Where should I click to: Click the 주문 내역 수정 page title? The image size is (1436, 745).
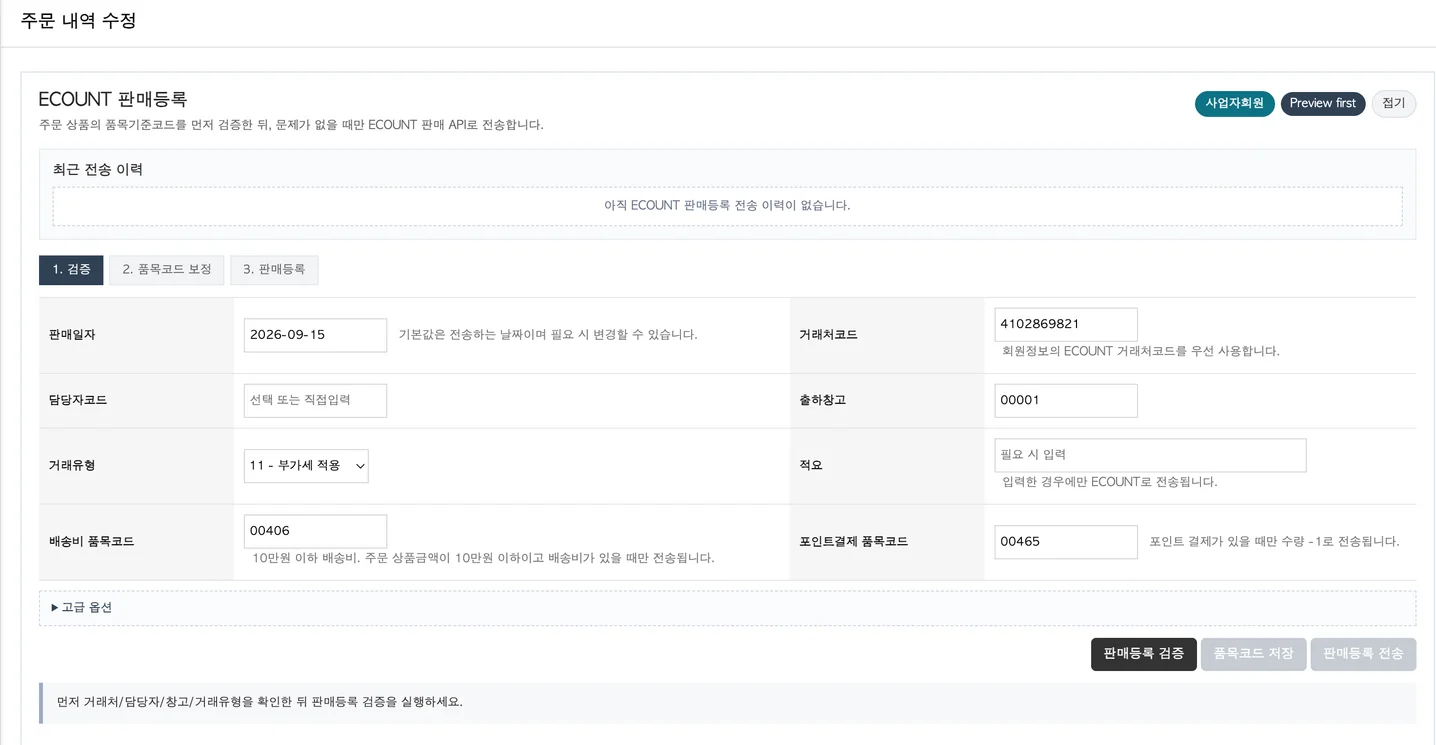79,20
